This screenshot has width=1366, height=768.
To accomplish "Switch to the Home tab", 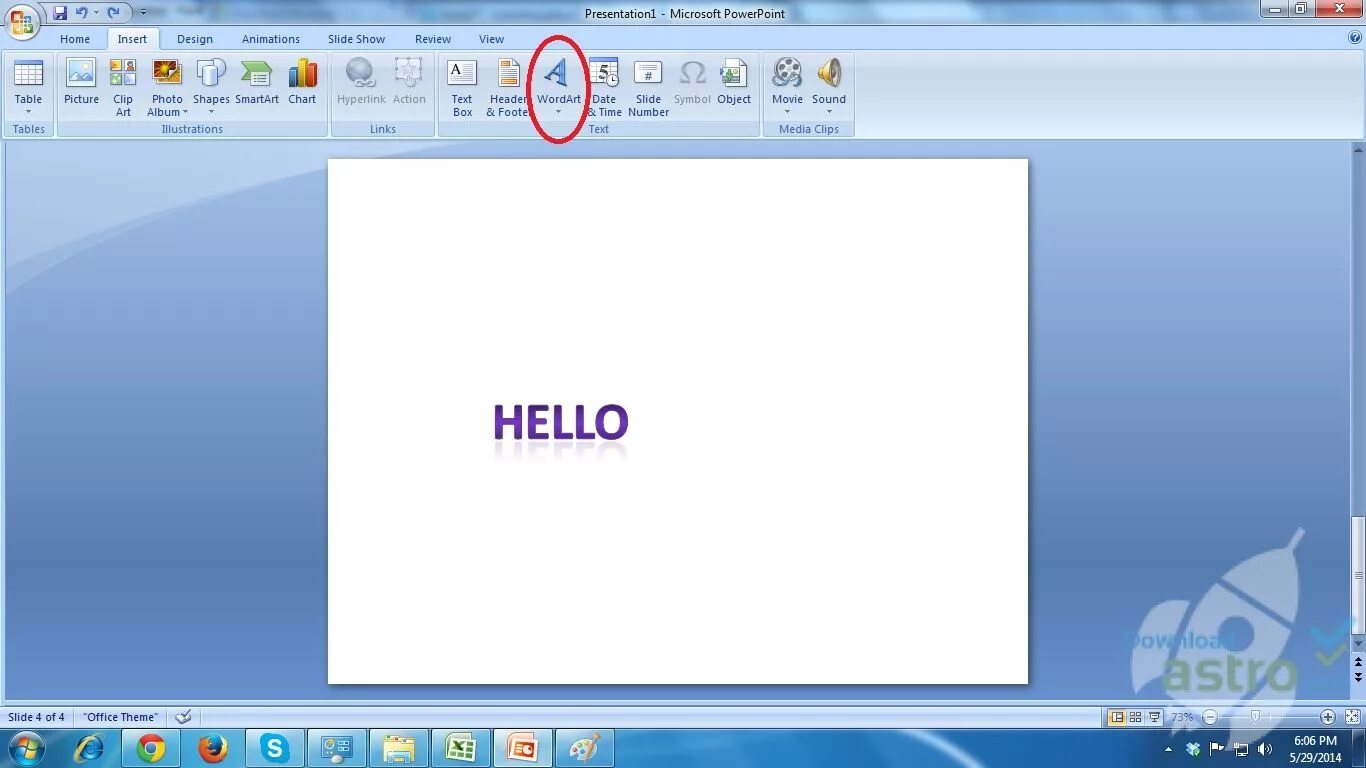I will (75, 39).
